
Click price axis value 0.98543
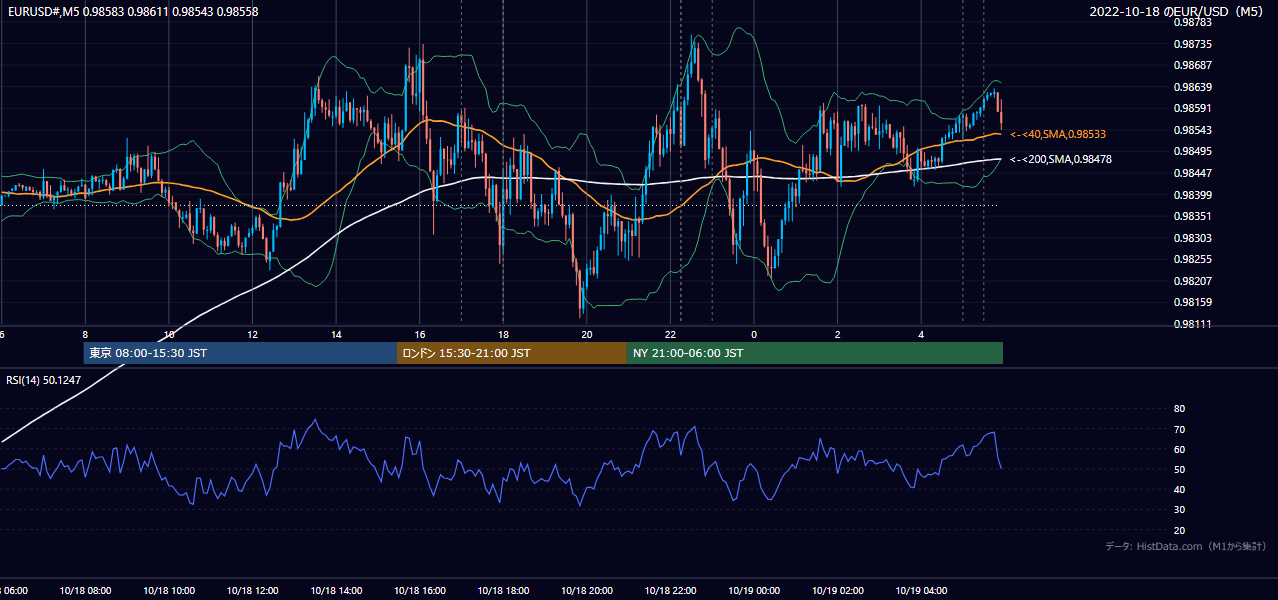tap(1192, 130)
